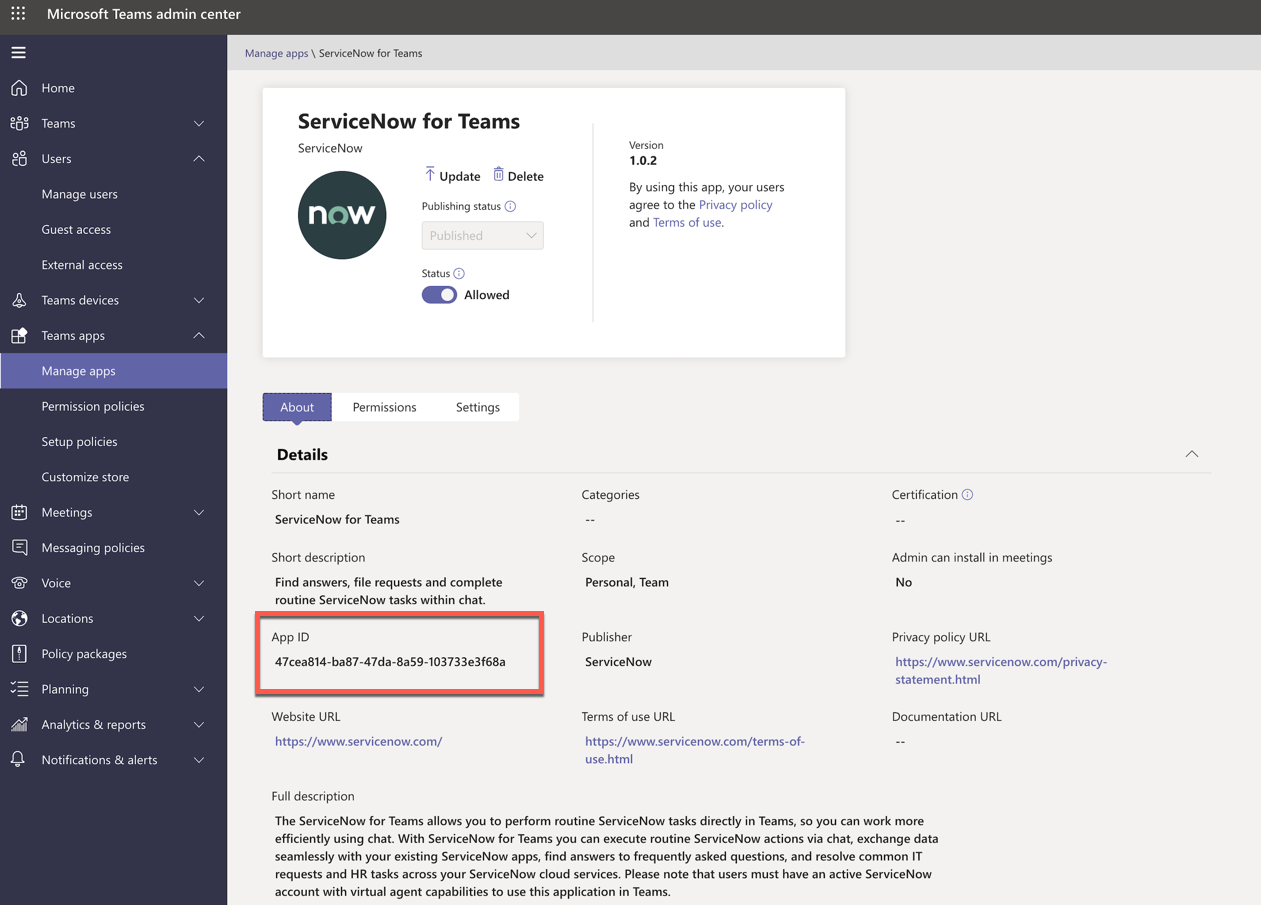Collapse the Teams apps chevron

click(x=199, y=335)
